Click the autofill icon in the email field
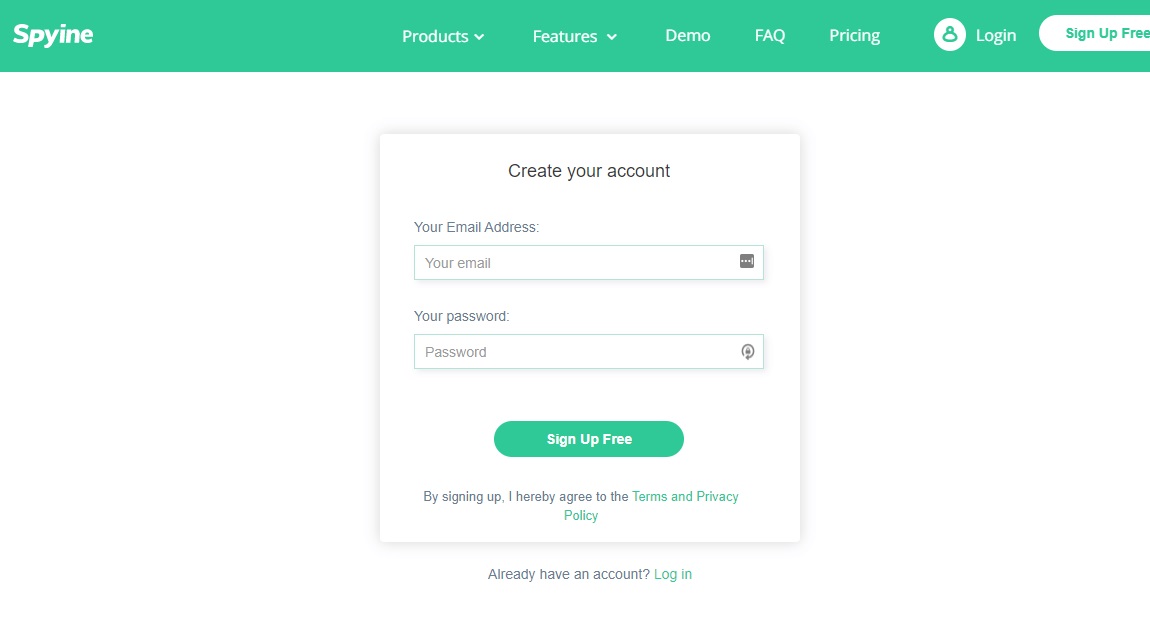The height and width of the screenshot is (635, 1150). click(746, 261)
